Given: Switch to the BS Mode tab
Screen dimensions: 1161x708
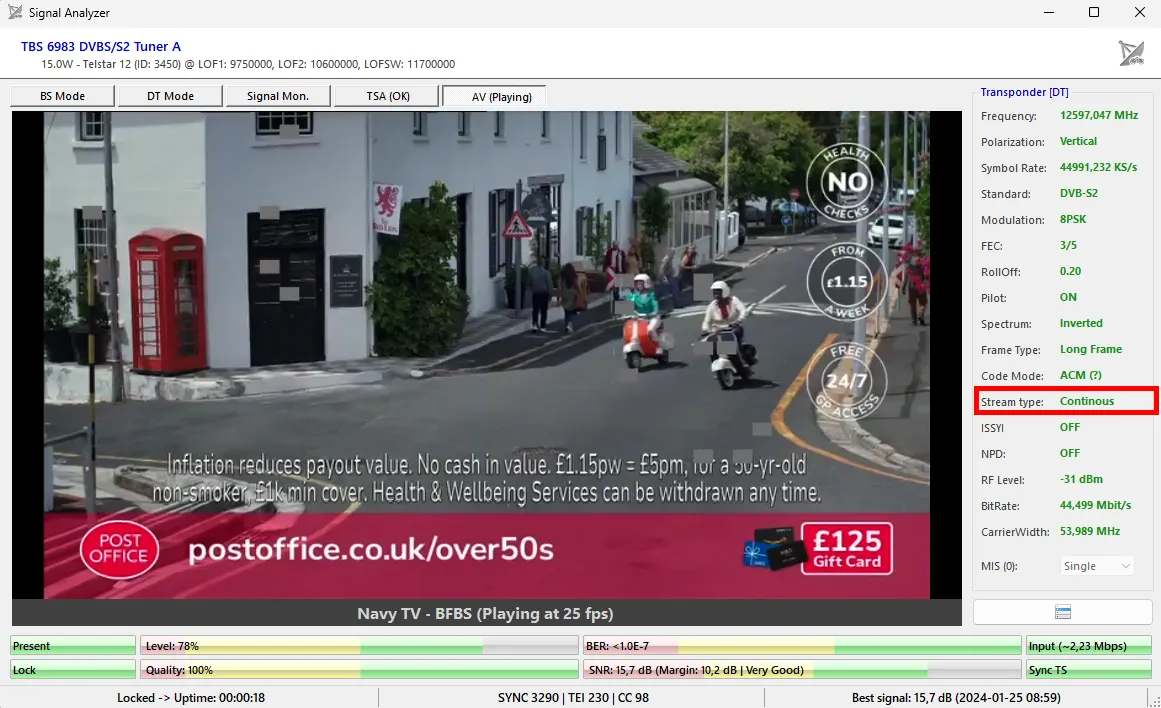Looking at the screenshot, I should click(x=63, y=96).
